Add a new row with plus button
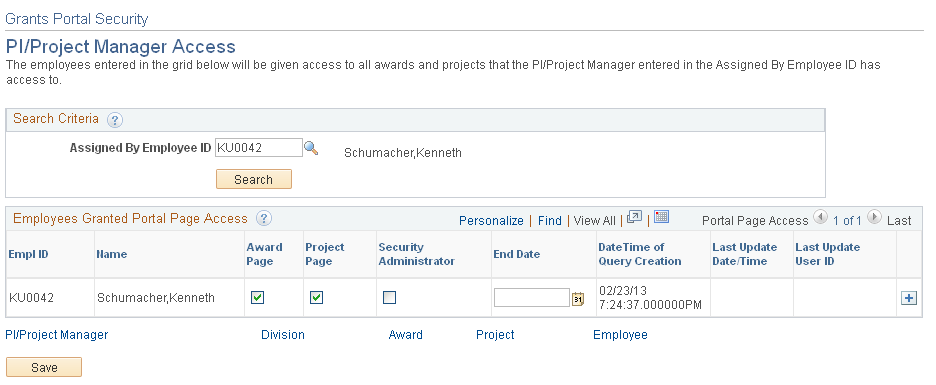 pyautogui.click(x=909, y=298)
